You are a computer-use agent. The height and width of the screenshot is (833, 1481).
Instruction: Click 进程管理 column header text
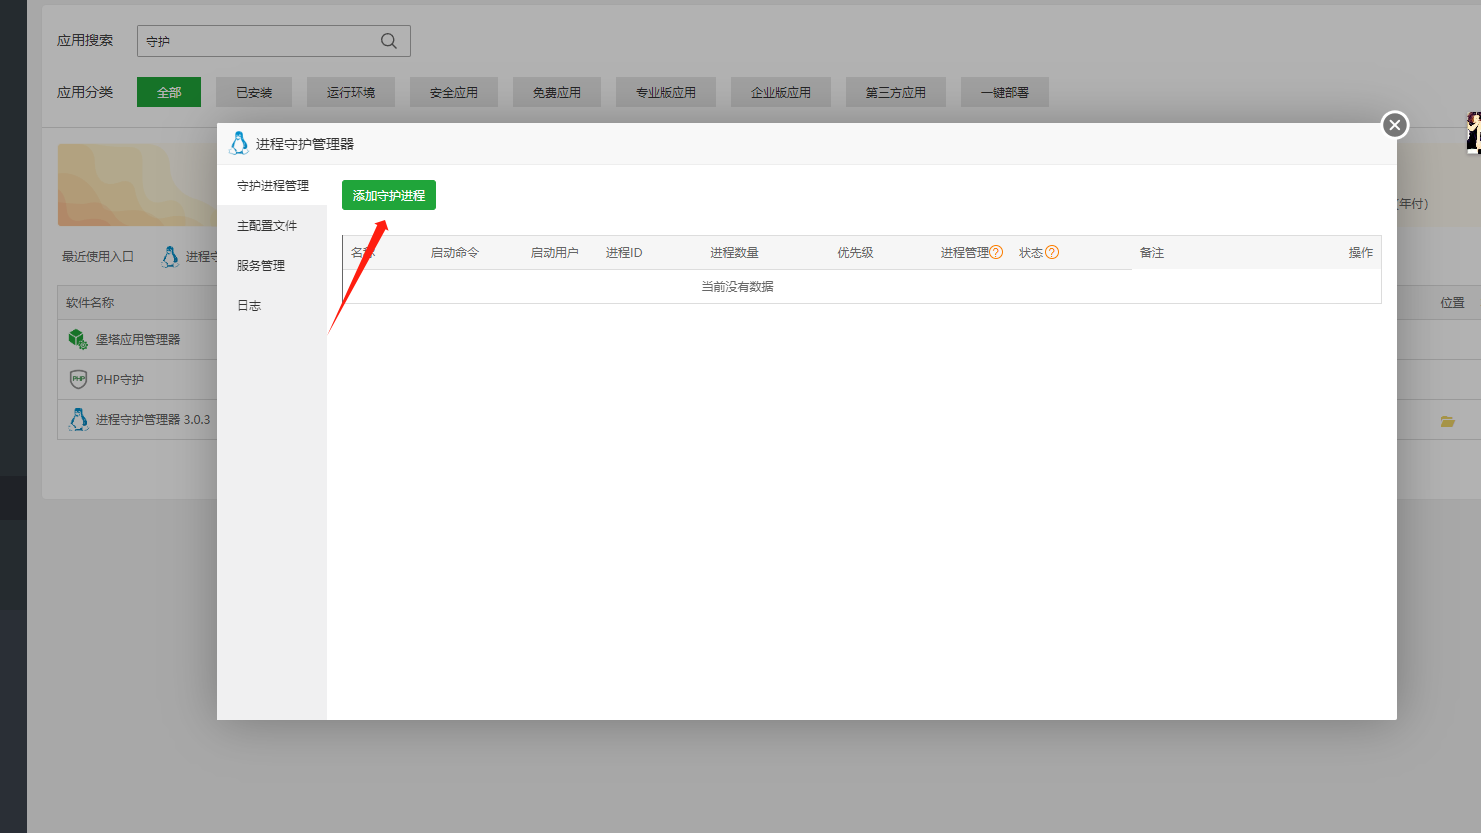coord(964,253)
